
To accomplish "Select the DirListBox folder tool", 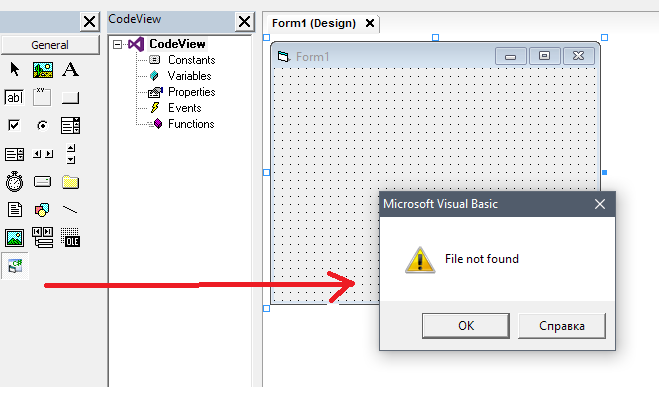I will pos(70,182).
